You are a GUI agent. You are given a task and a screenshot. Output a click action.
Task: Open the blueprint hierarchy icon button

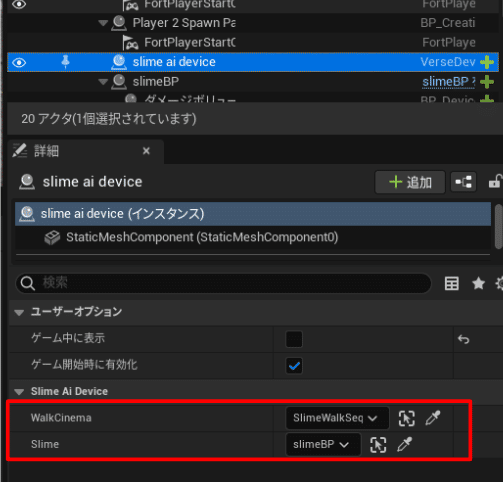point(463,182)
